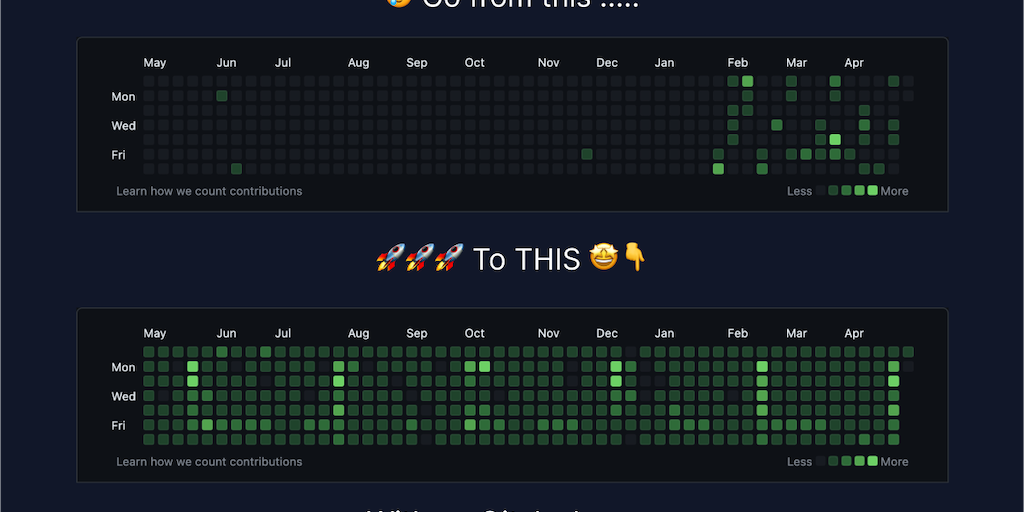Click the 'Nov' month label in bottom graph
This screenshot has width=1024, height=512.
pos(549,334)
